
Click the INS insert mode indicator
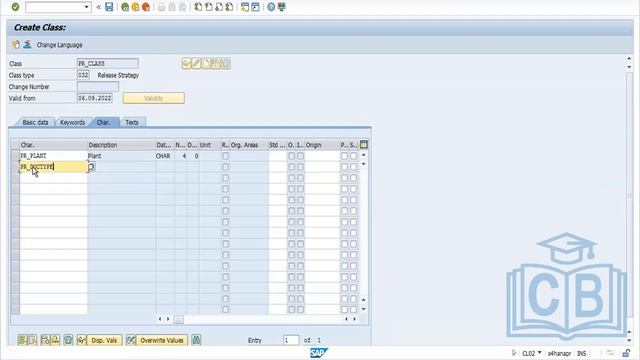582,353
